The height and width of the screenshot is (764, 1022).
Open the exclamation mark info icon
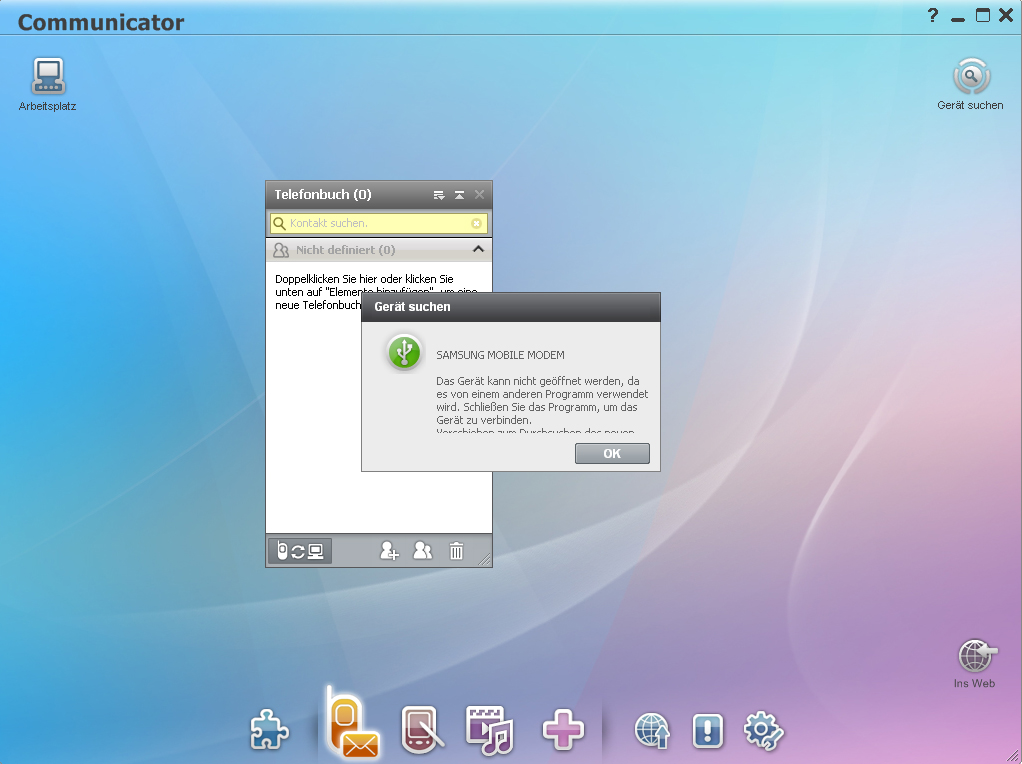coord(708,730)
